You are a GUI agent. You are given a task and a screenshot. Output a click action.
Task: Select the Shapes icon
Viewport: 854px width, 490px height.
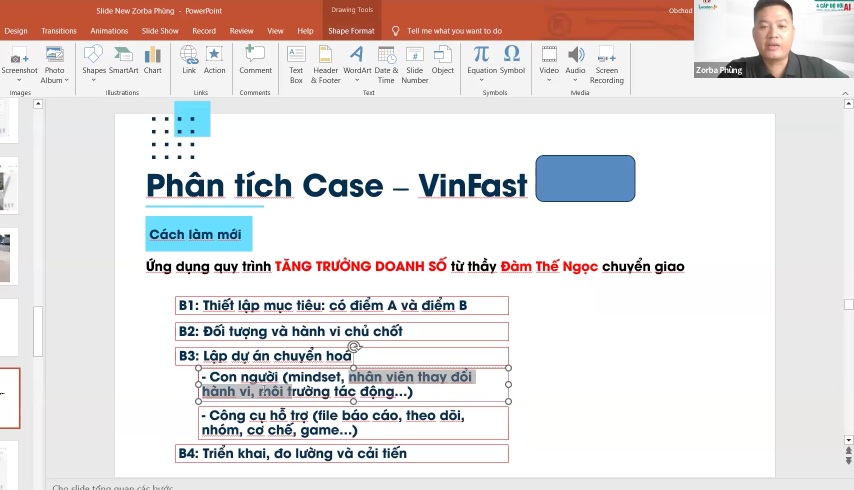[x=93, y=55]
